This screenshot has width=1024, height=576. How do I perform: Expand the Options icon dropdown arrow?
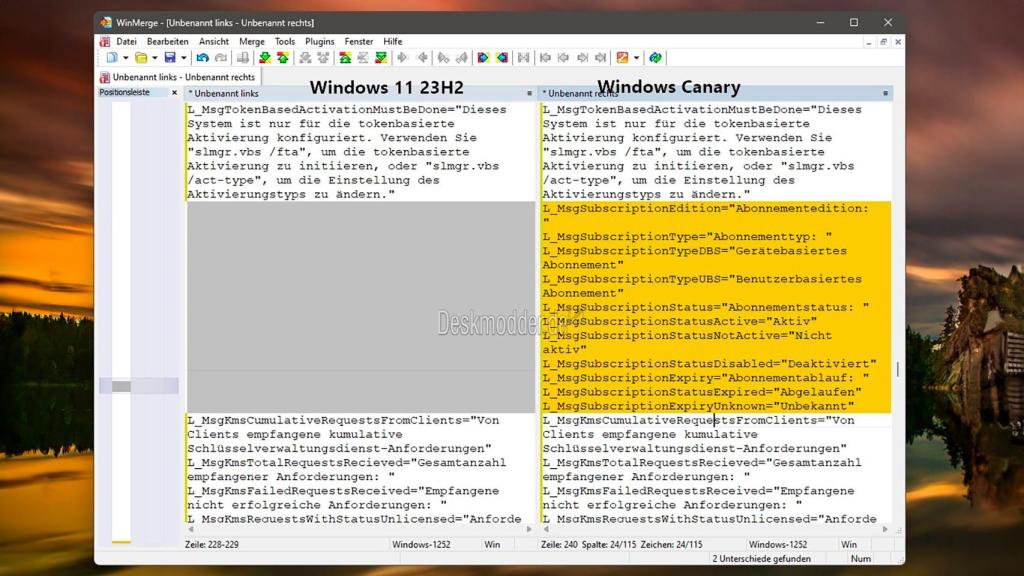click(x=637, y=57)
